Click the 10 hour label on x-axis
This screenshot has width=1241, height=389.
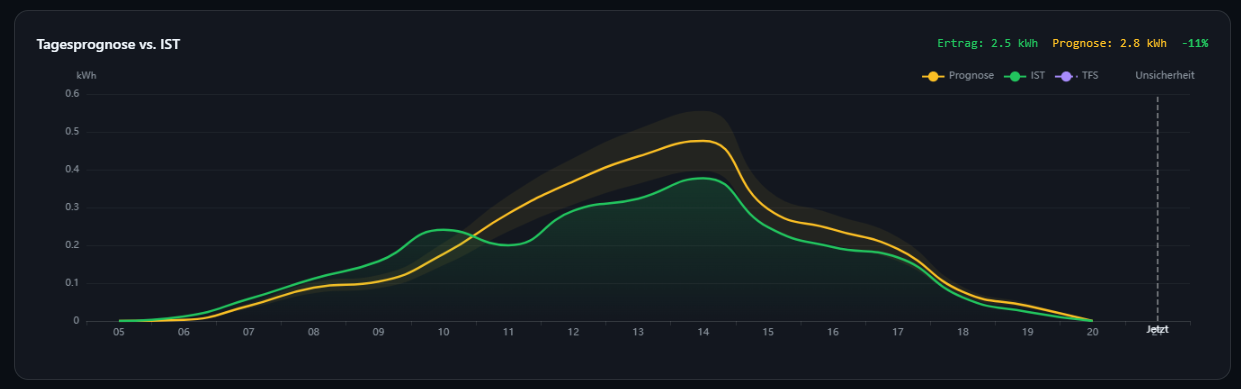coord(443,332)
